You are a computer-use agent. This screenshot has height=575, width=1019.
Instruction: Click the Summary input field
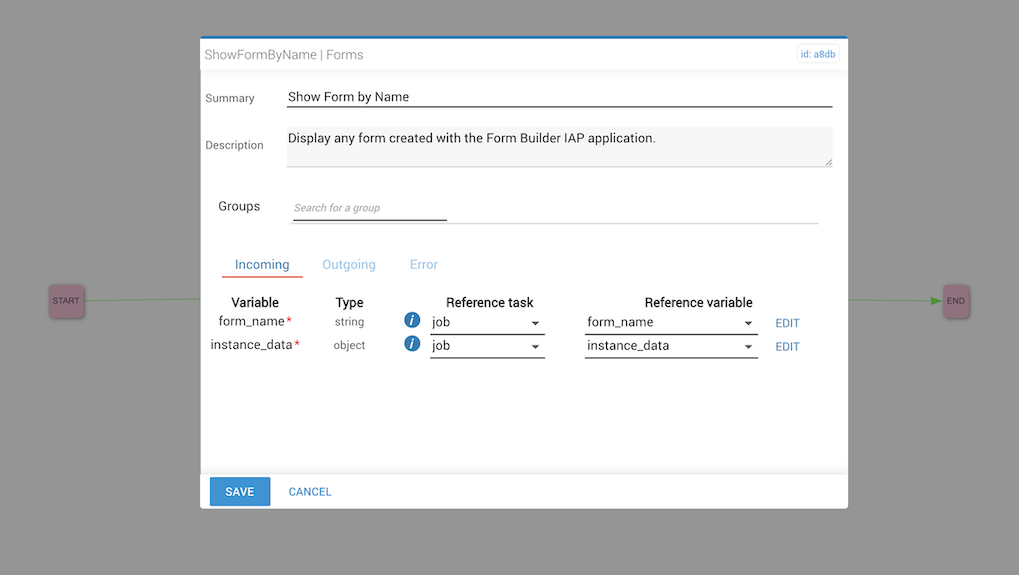point(559,97)
